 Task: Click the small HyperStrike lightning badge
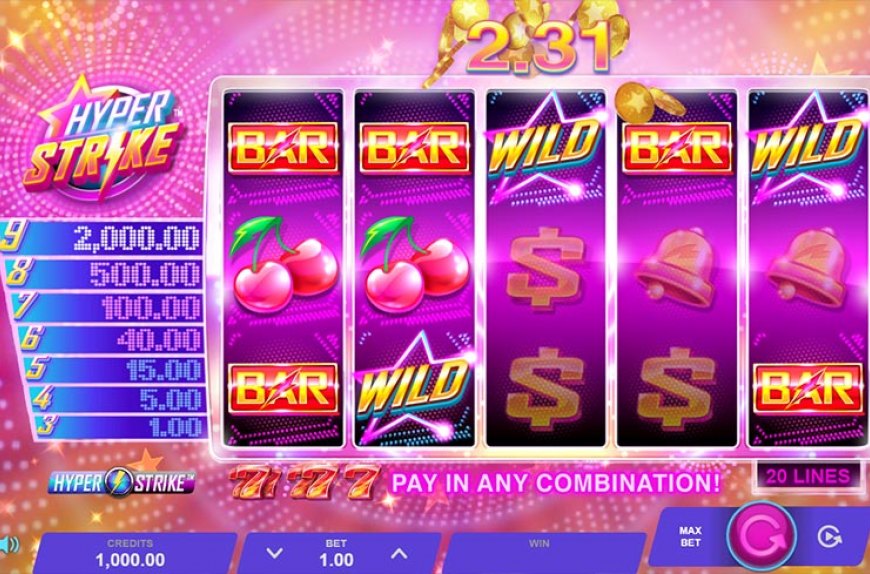(122, 482)
